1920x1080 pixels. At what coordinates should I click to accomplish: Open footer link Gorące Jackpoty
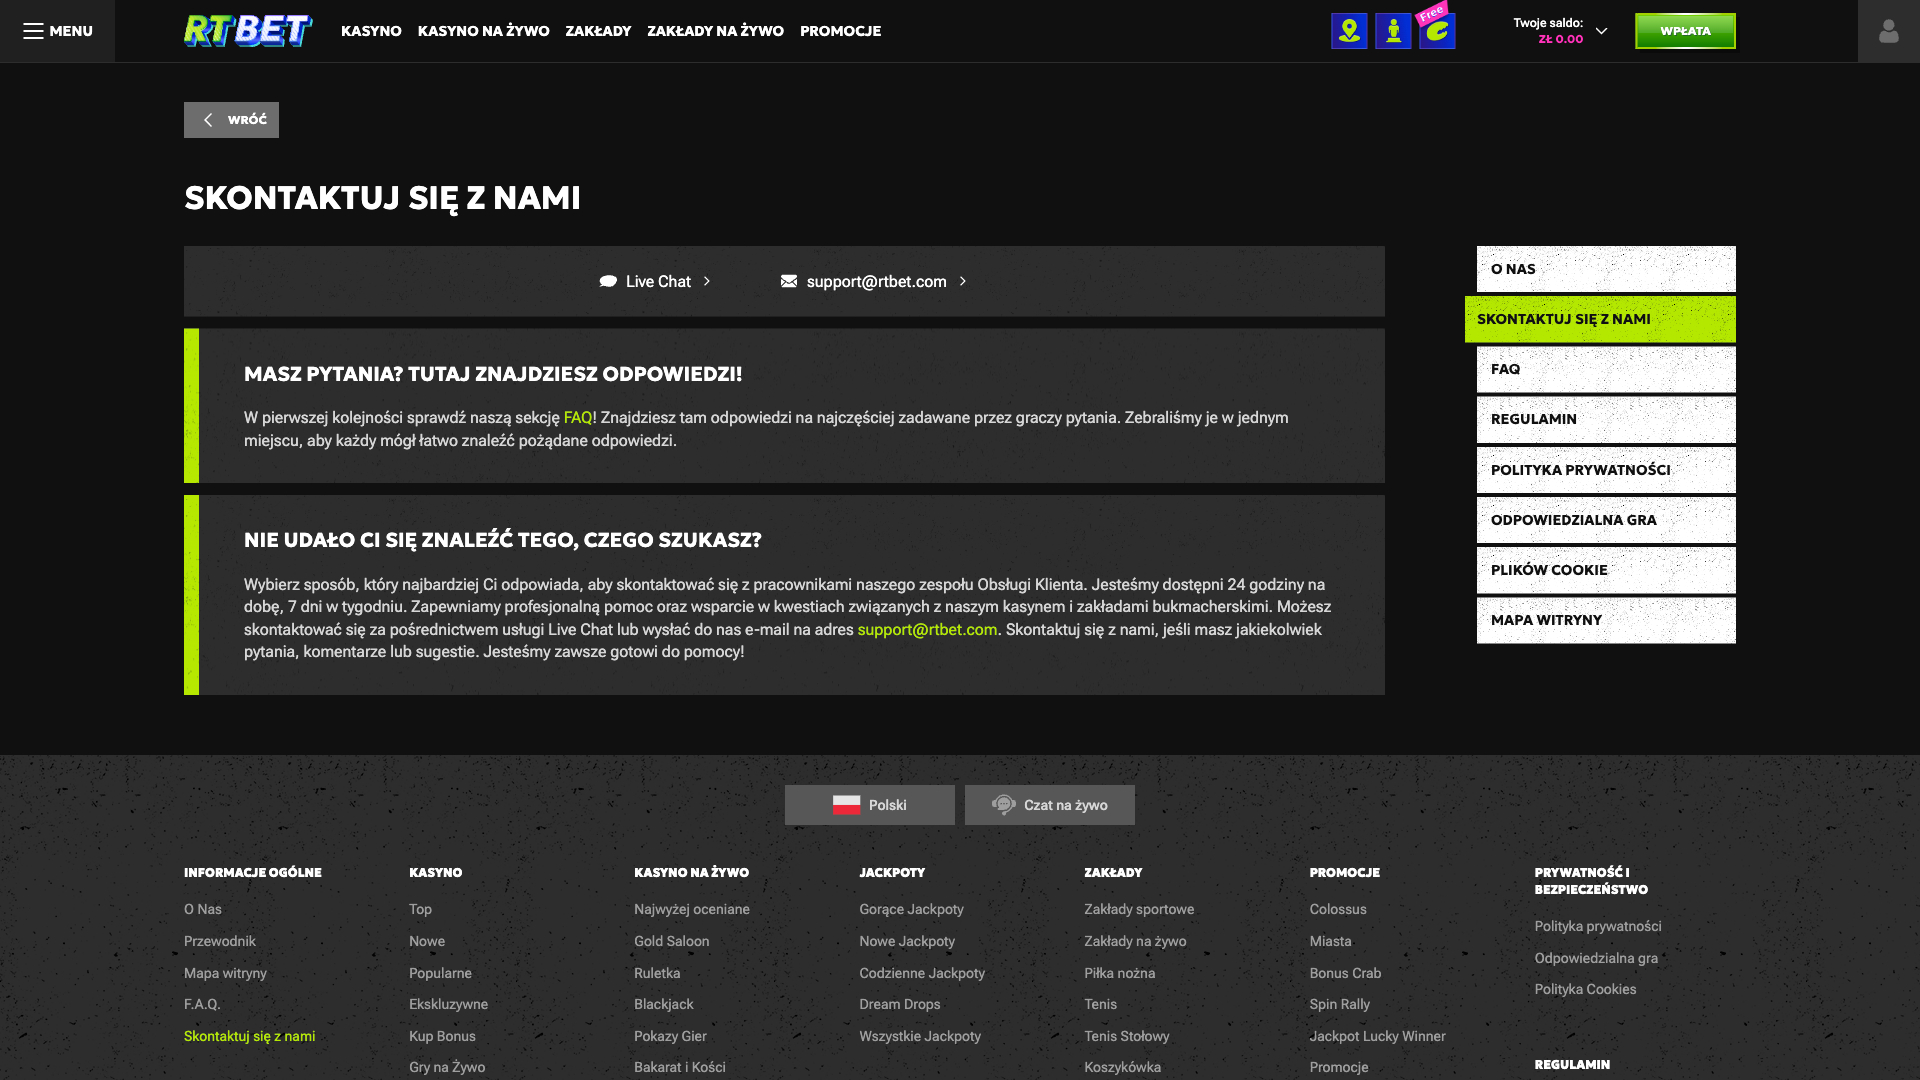pos(911,909)
